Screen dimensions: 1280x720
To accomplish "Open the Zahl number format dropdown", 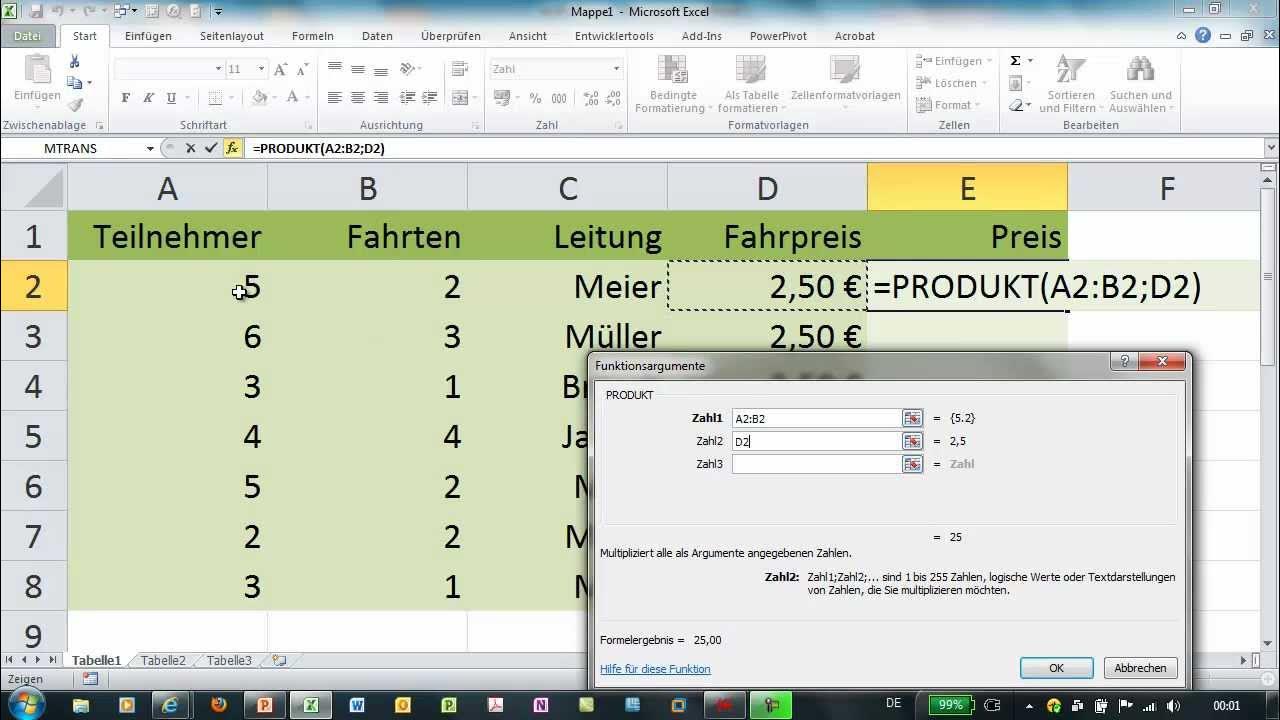I will [x=616, y=69].
